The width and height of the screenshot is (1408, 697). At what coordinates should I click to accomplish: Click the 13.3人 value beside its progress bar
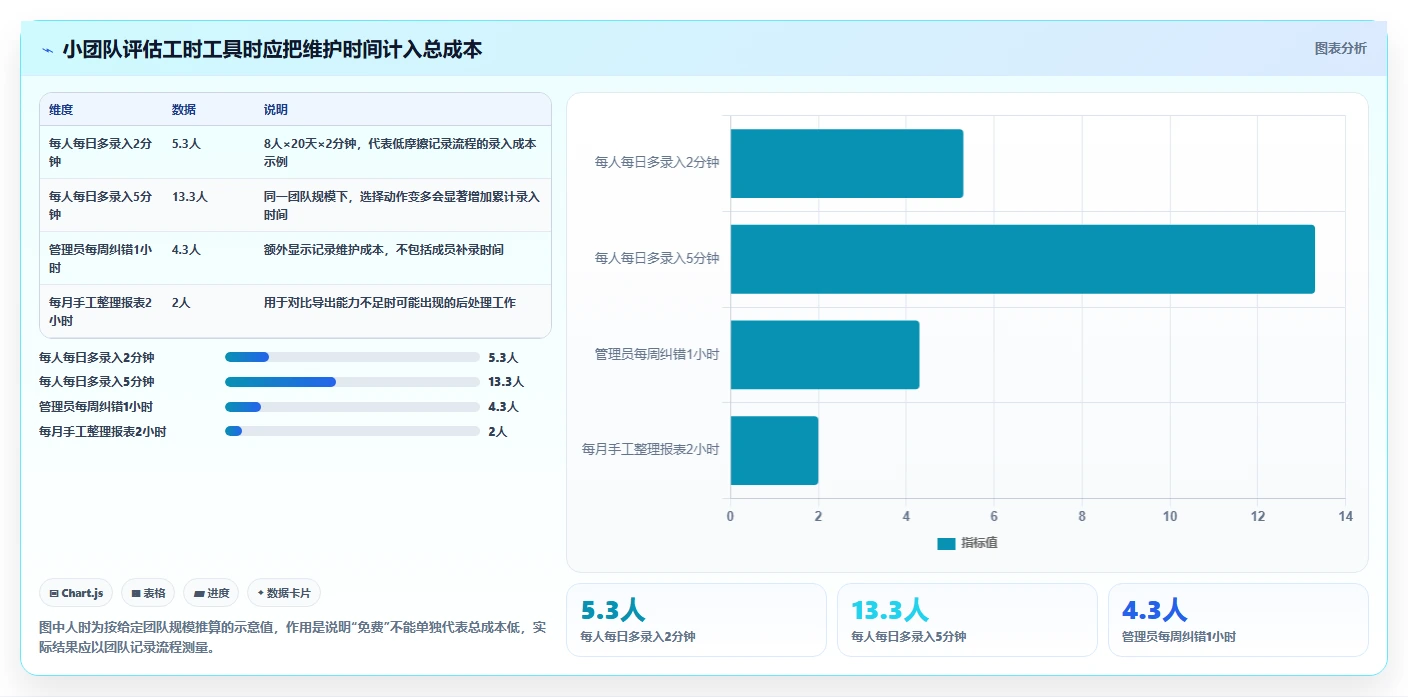(506, 382)
